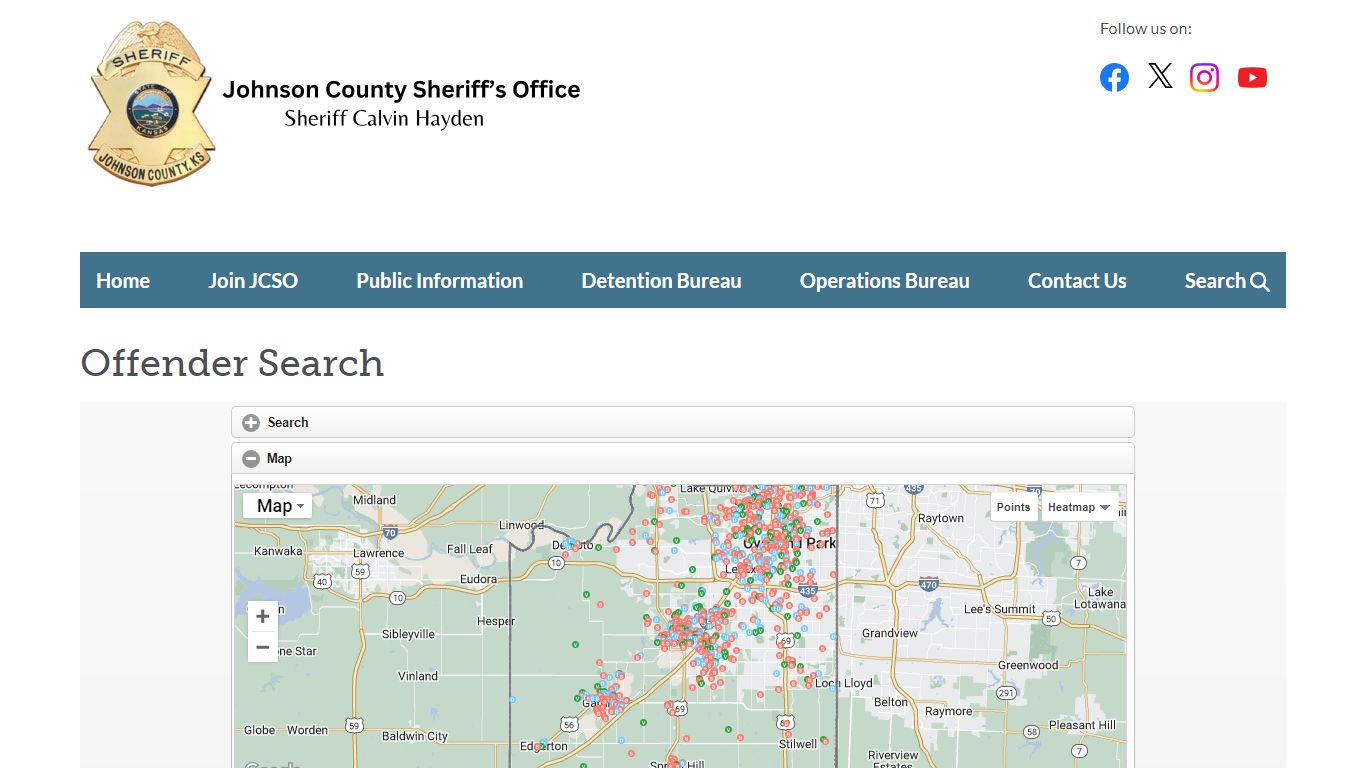The width and height of the screenshot is (1366, 768).
Task: Open the Search menu item
Action: (1227, 280)
